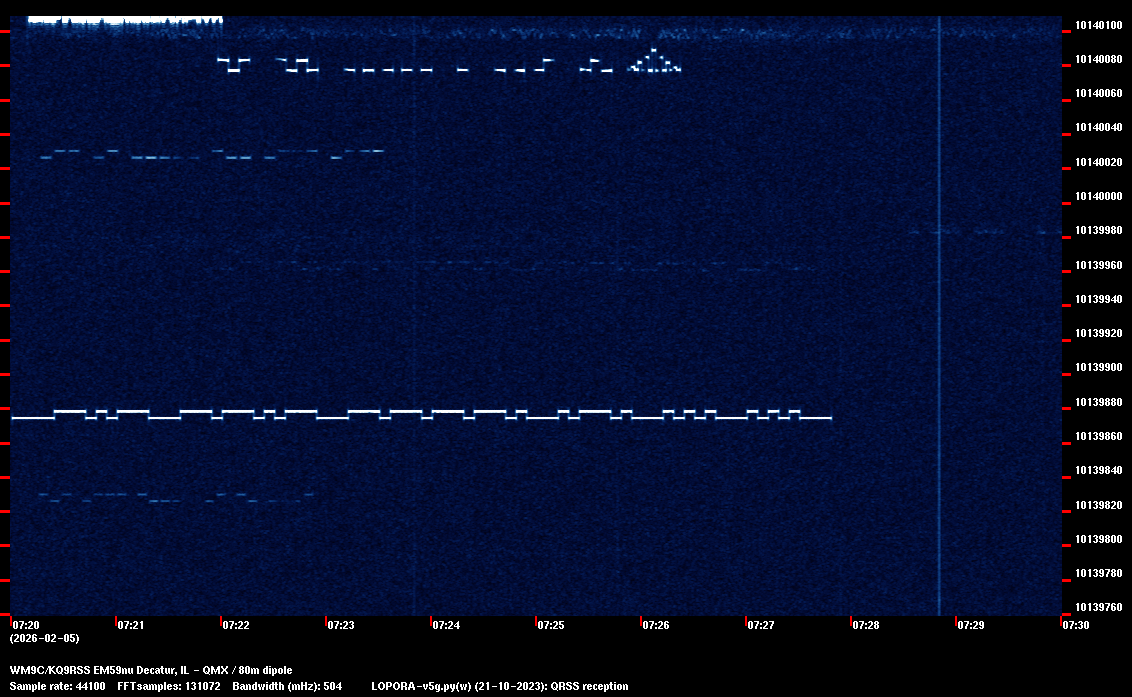This screenshot has height=697, width=1132.
Task: Click the 10140000 frequency label
Action: 1097,196
